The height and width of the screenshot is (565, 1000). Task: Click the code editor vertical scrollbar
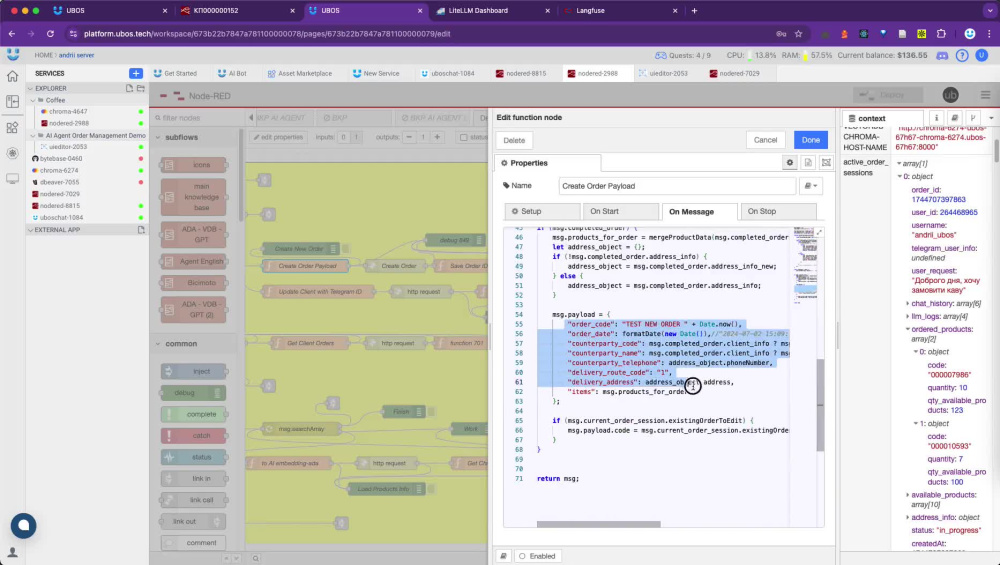point(820,404)
